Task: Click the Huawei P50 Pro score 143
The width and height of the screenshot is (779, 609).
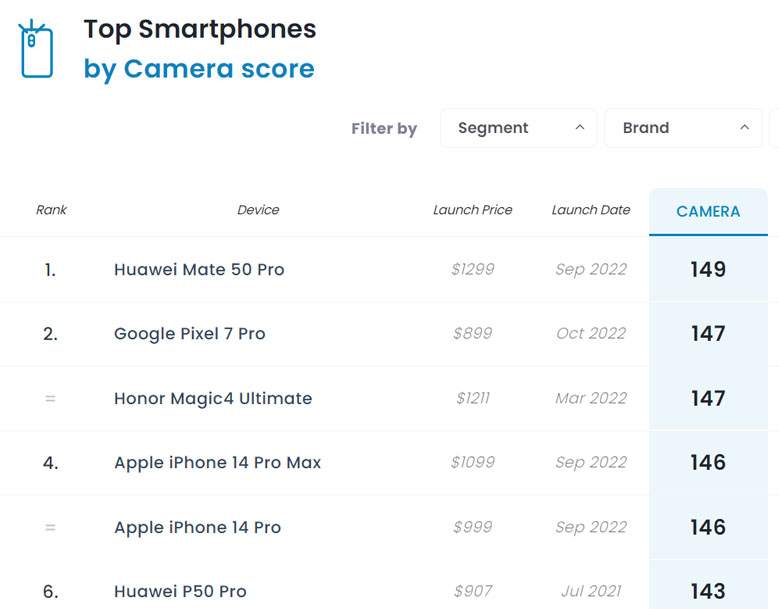Action: tap(708, 591)
